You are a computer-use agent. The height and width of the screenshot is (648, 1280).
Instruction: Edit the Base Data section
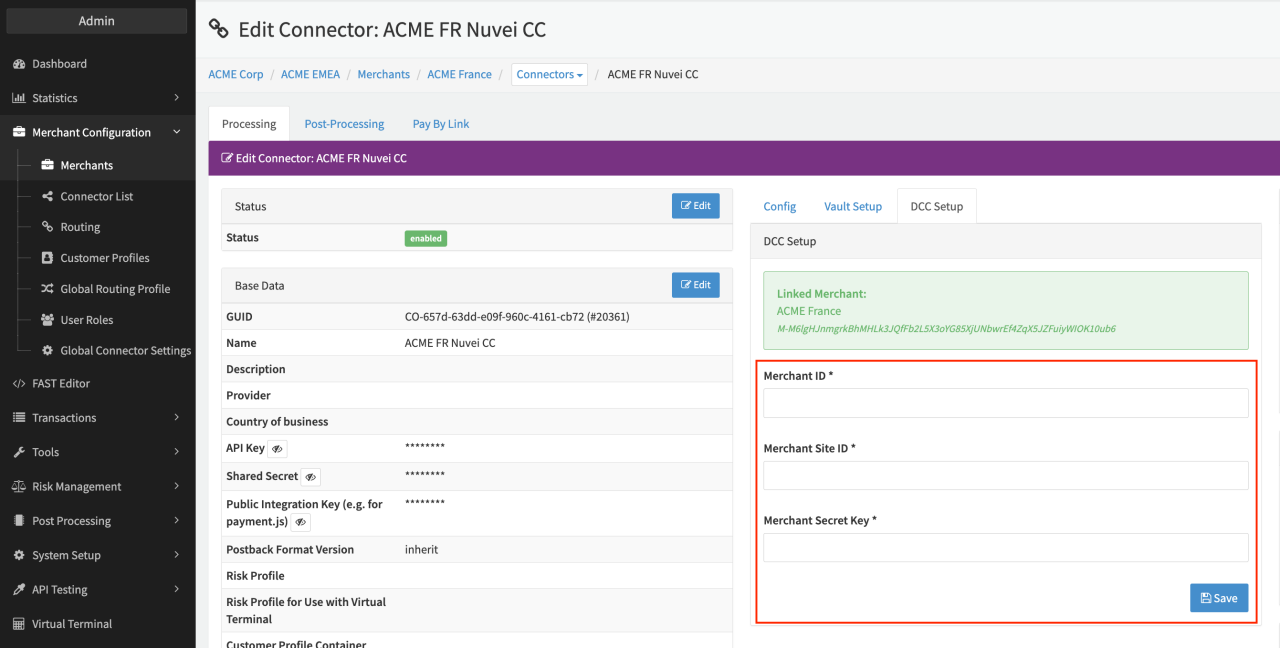(x=695, y=285)
